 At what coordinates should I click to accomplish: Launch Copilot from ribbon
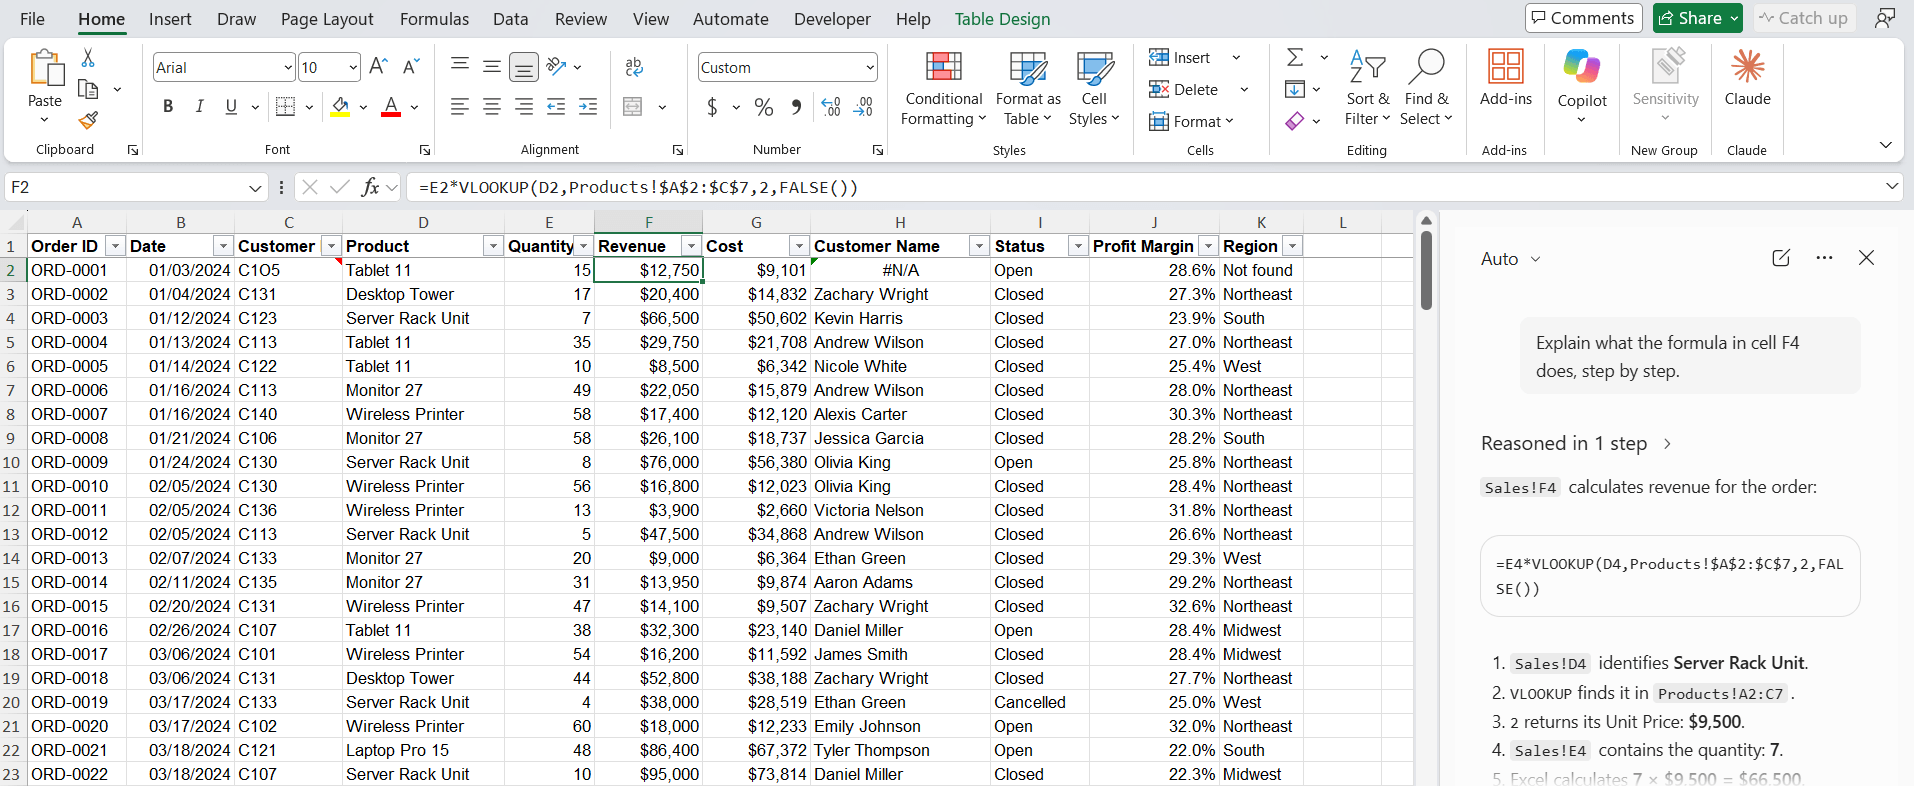coord(1582,86)
